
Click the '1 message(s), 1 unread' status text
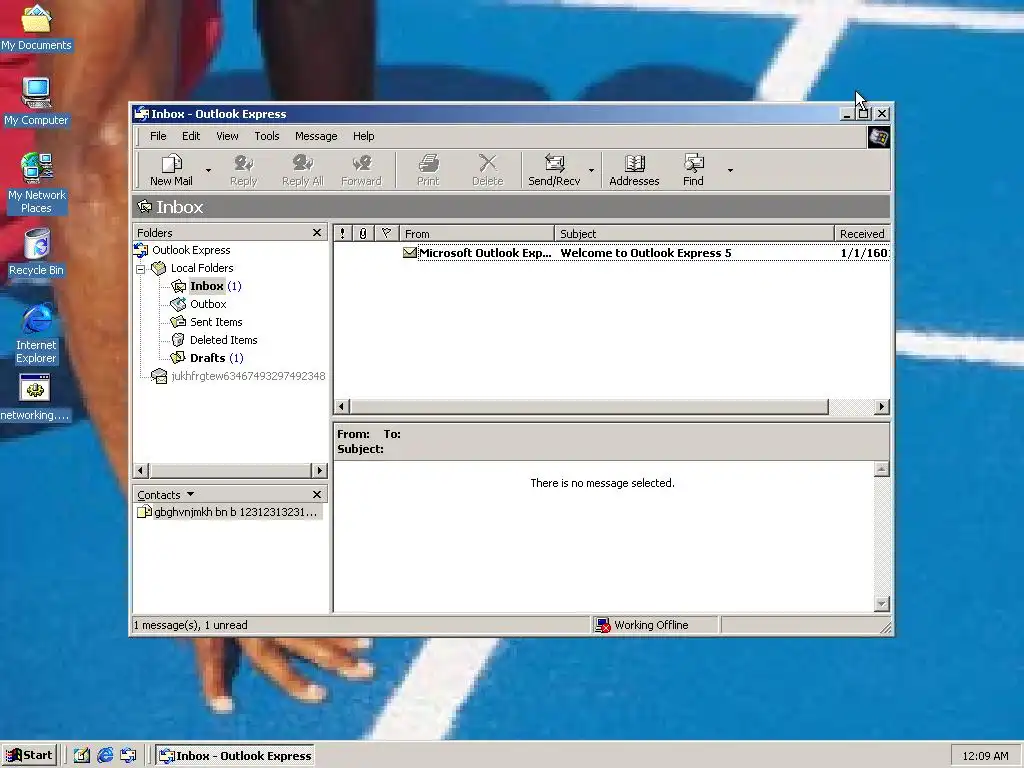click(190, 625)
